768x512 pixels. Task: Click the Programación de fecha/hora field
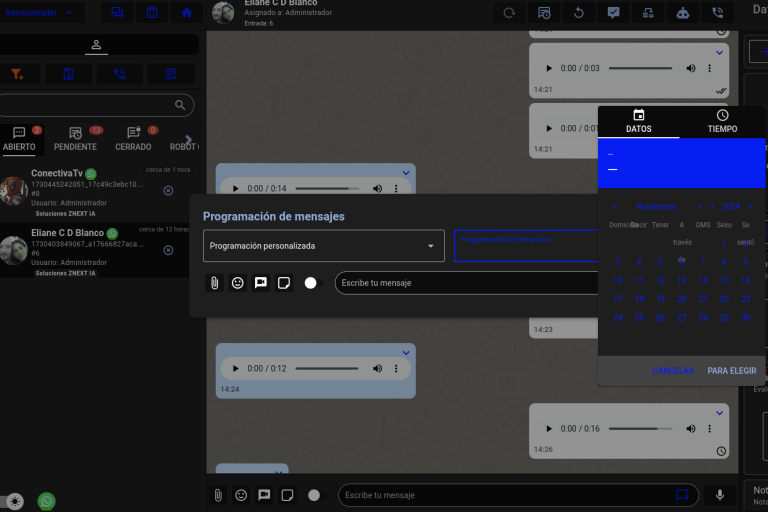tap(526, 246)
